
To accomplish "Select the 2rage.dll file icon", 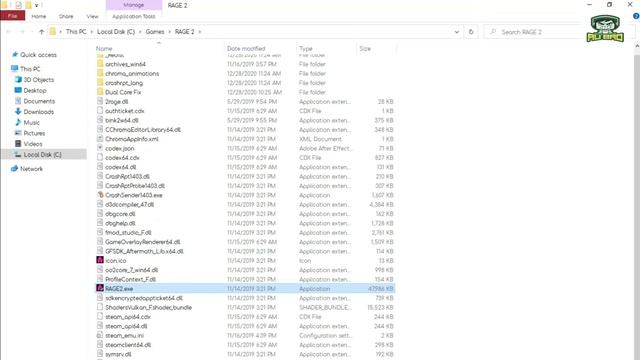I will click(100, 101).
